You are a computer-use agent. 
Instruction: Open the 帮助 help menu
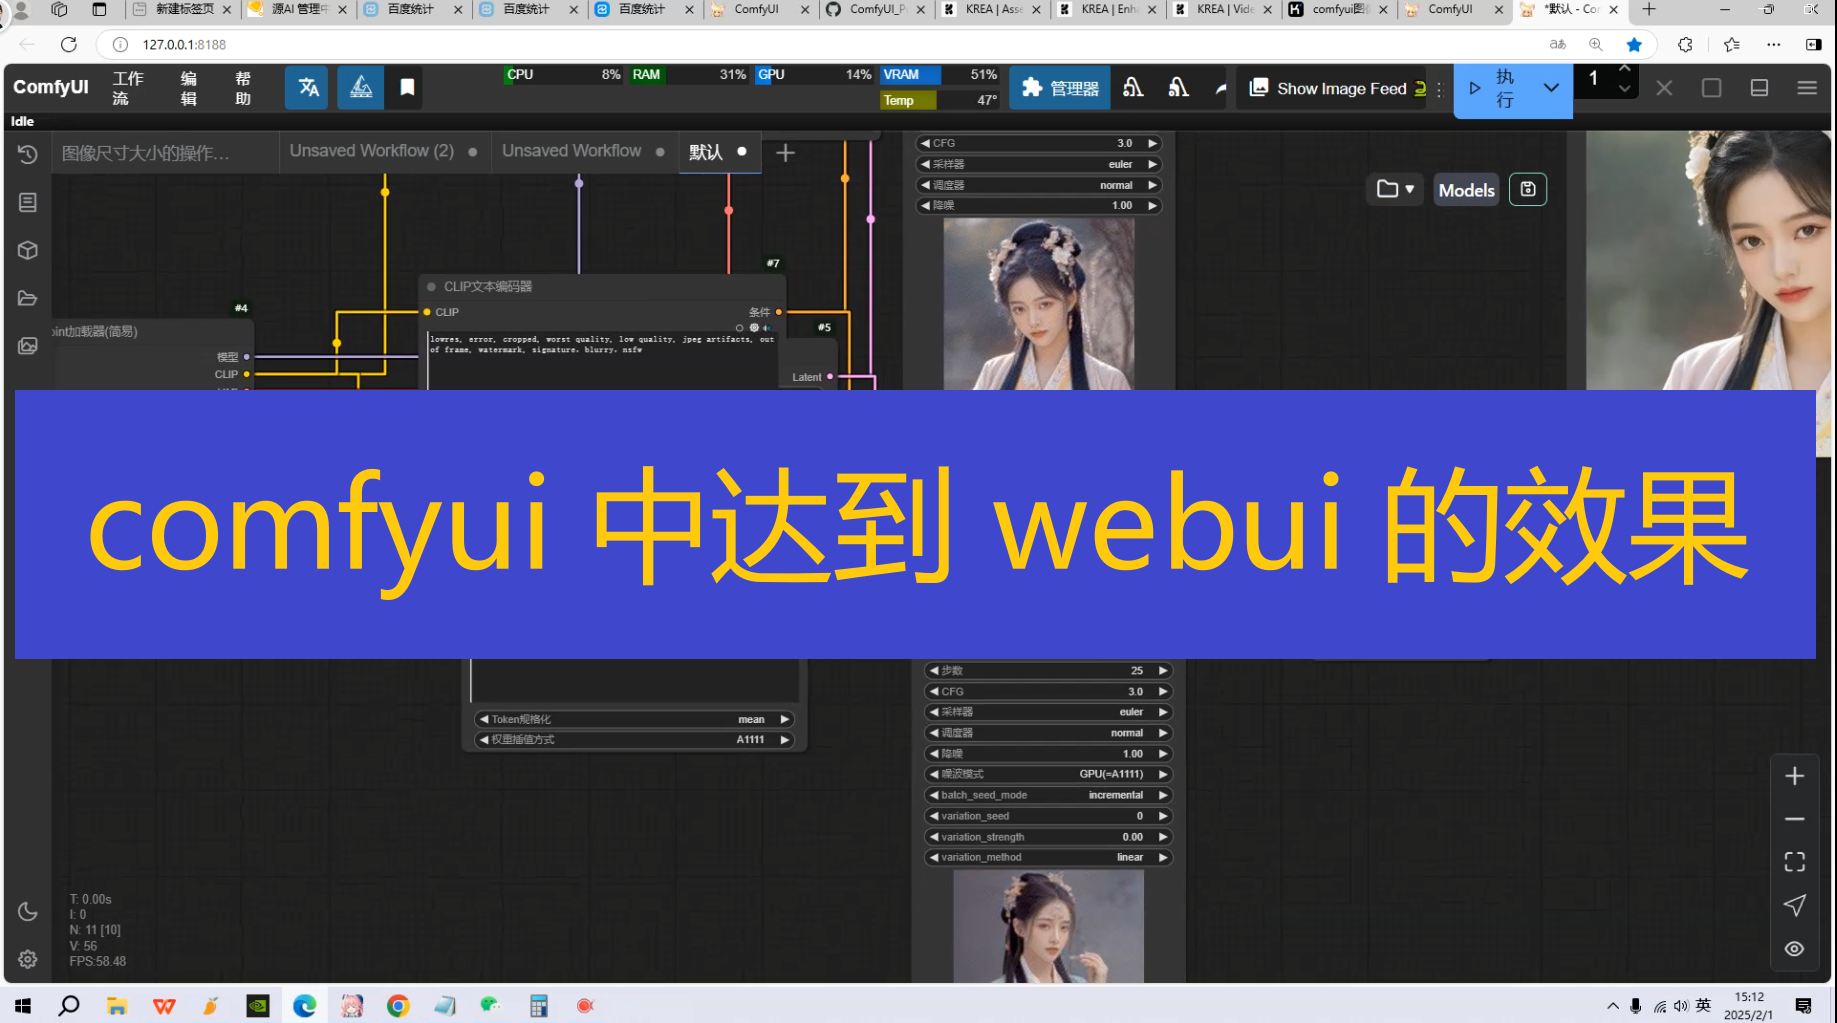coord(243,88)
